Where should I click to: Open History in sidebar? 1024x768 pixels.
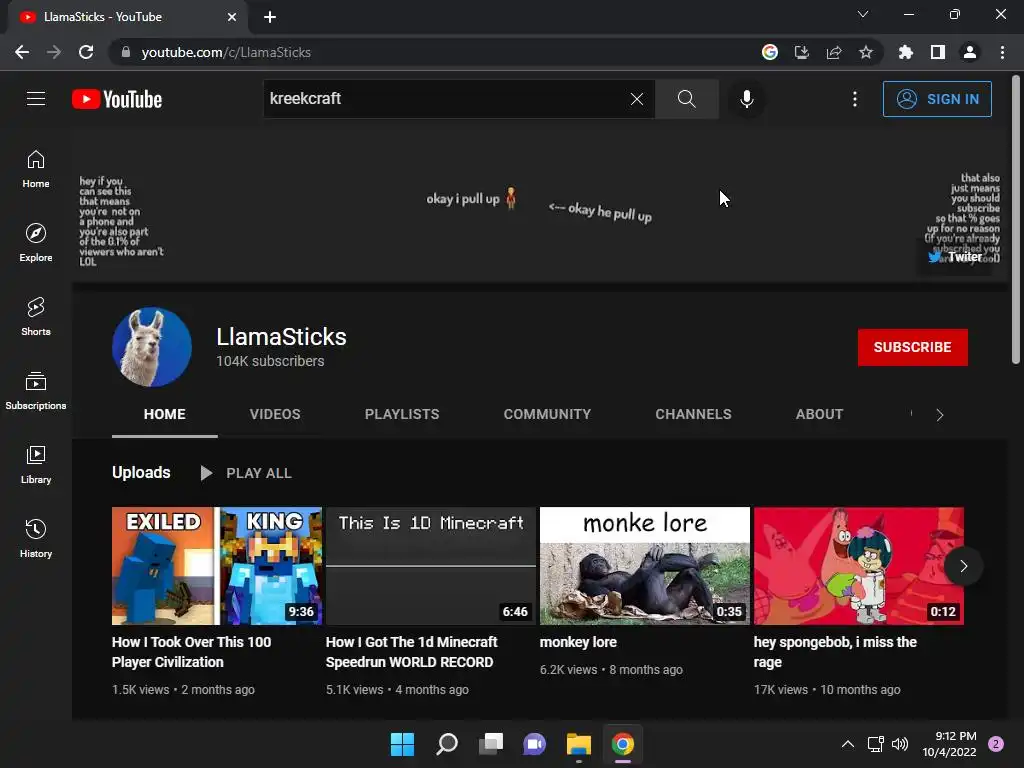coord(36,538)
